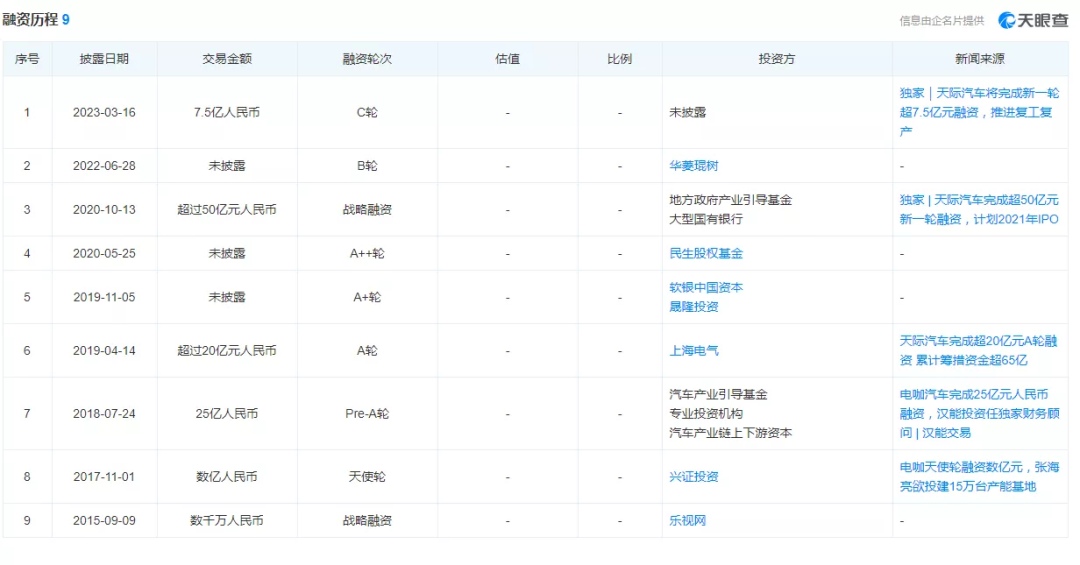Select the date cell 2015-09-09
Screen dimensions: 1080x565
click(x=104, y=520)
